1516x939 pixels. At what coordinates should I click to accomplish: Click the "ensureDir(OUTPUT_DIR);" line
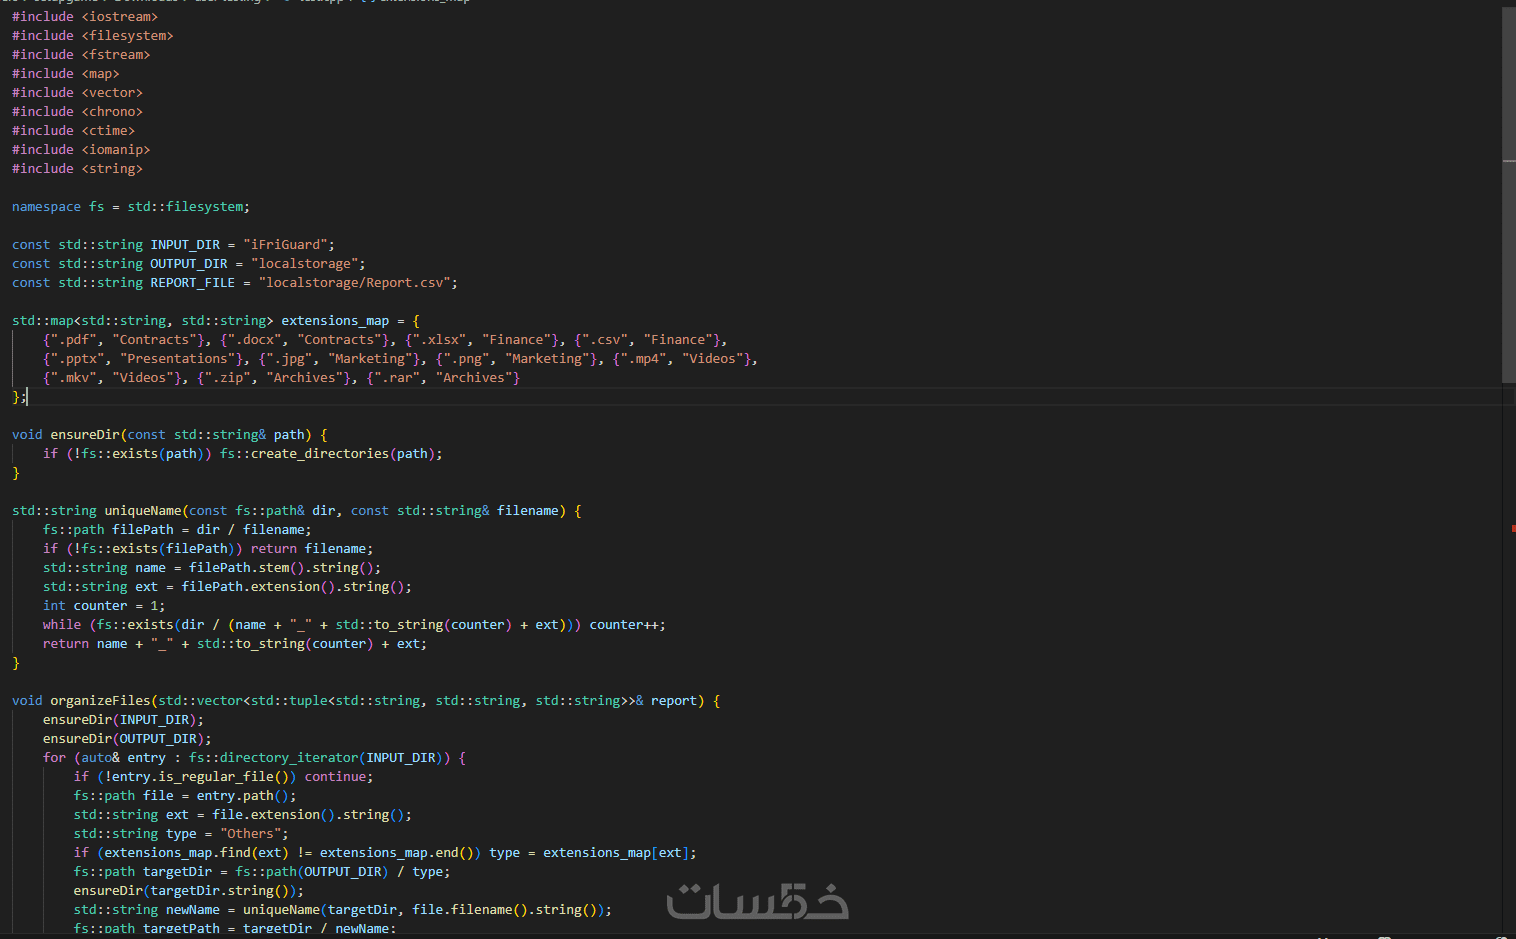coord(128,739)
